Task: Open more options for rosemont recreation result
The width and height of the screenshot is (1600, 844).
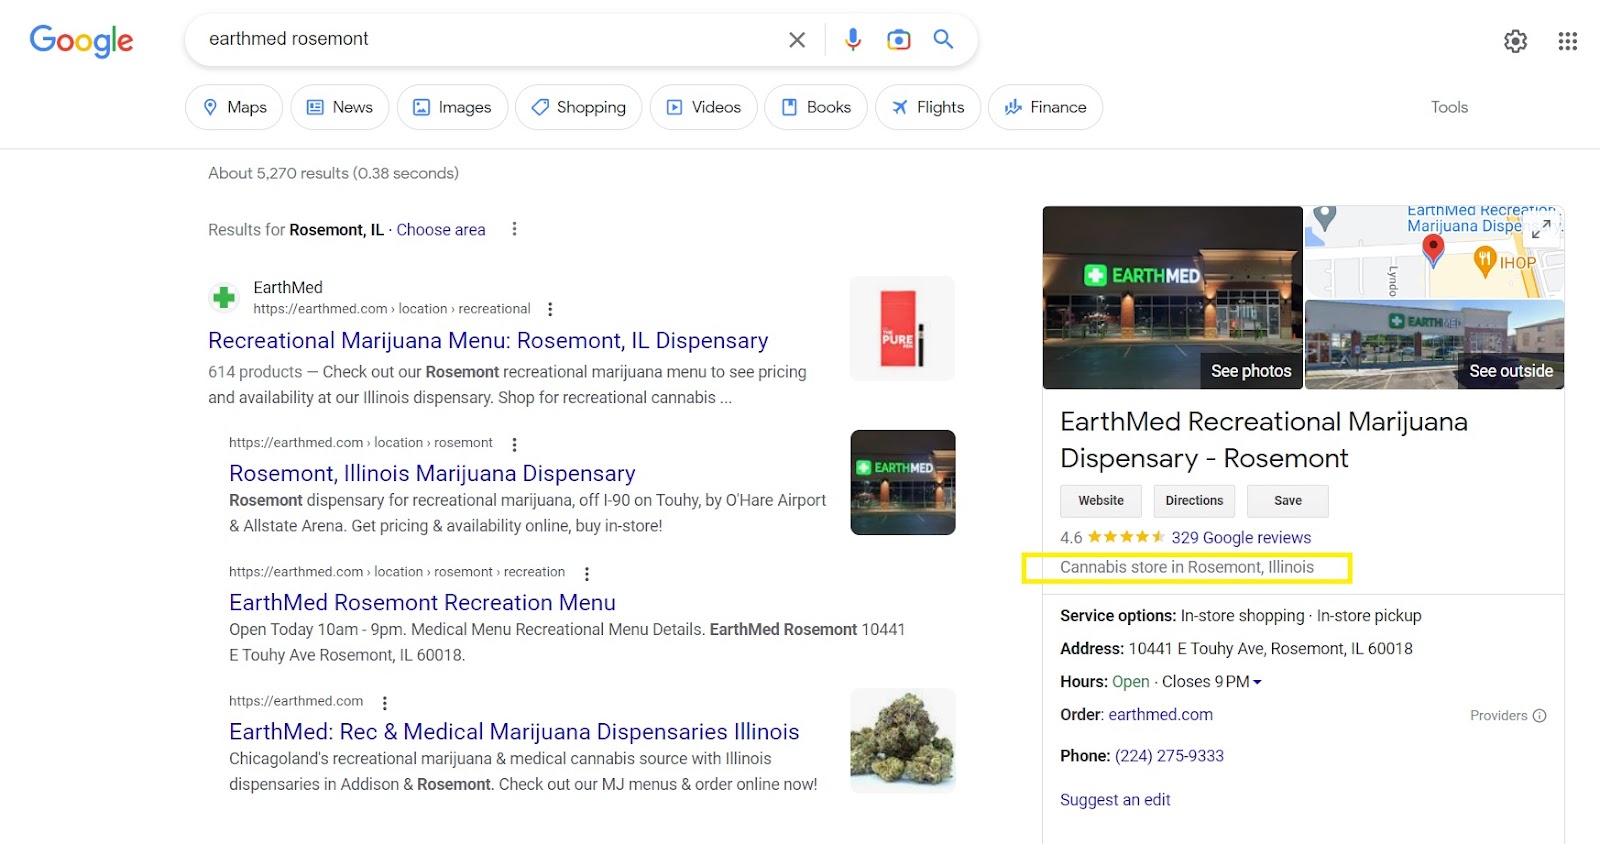Action: tap(587, 574)
